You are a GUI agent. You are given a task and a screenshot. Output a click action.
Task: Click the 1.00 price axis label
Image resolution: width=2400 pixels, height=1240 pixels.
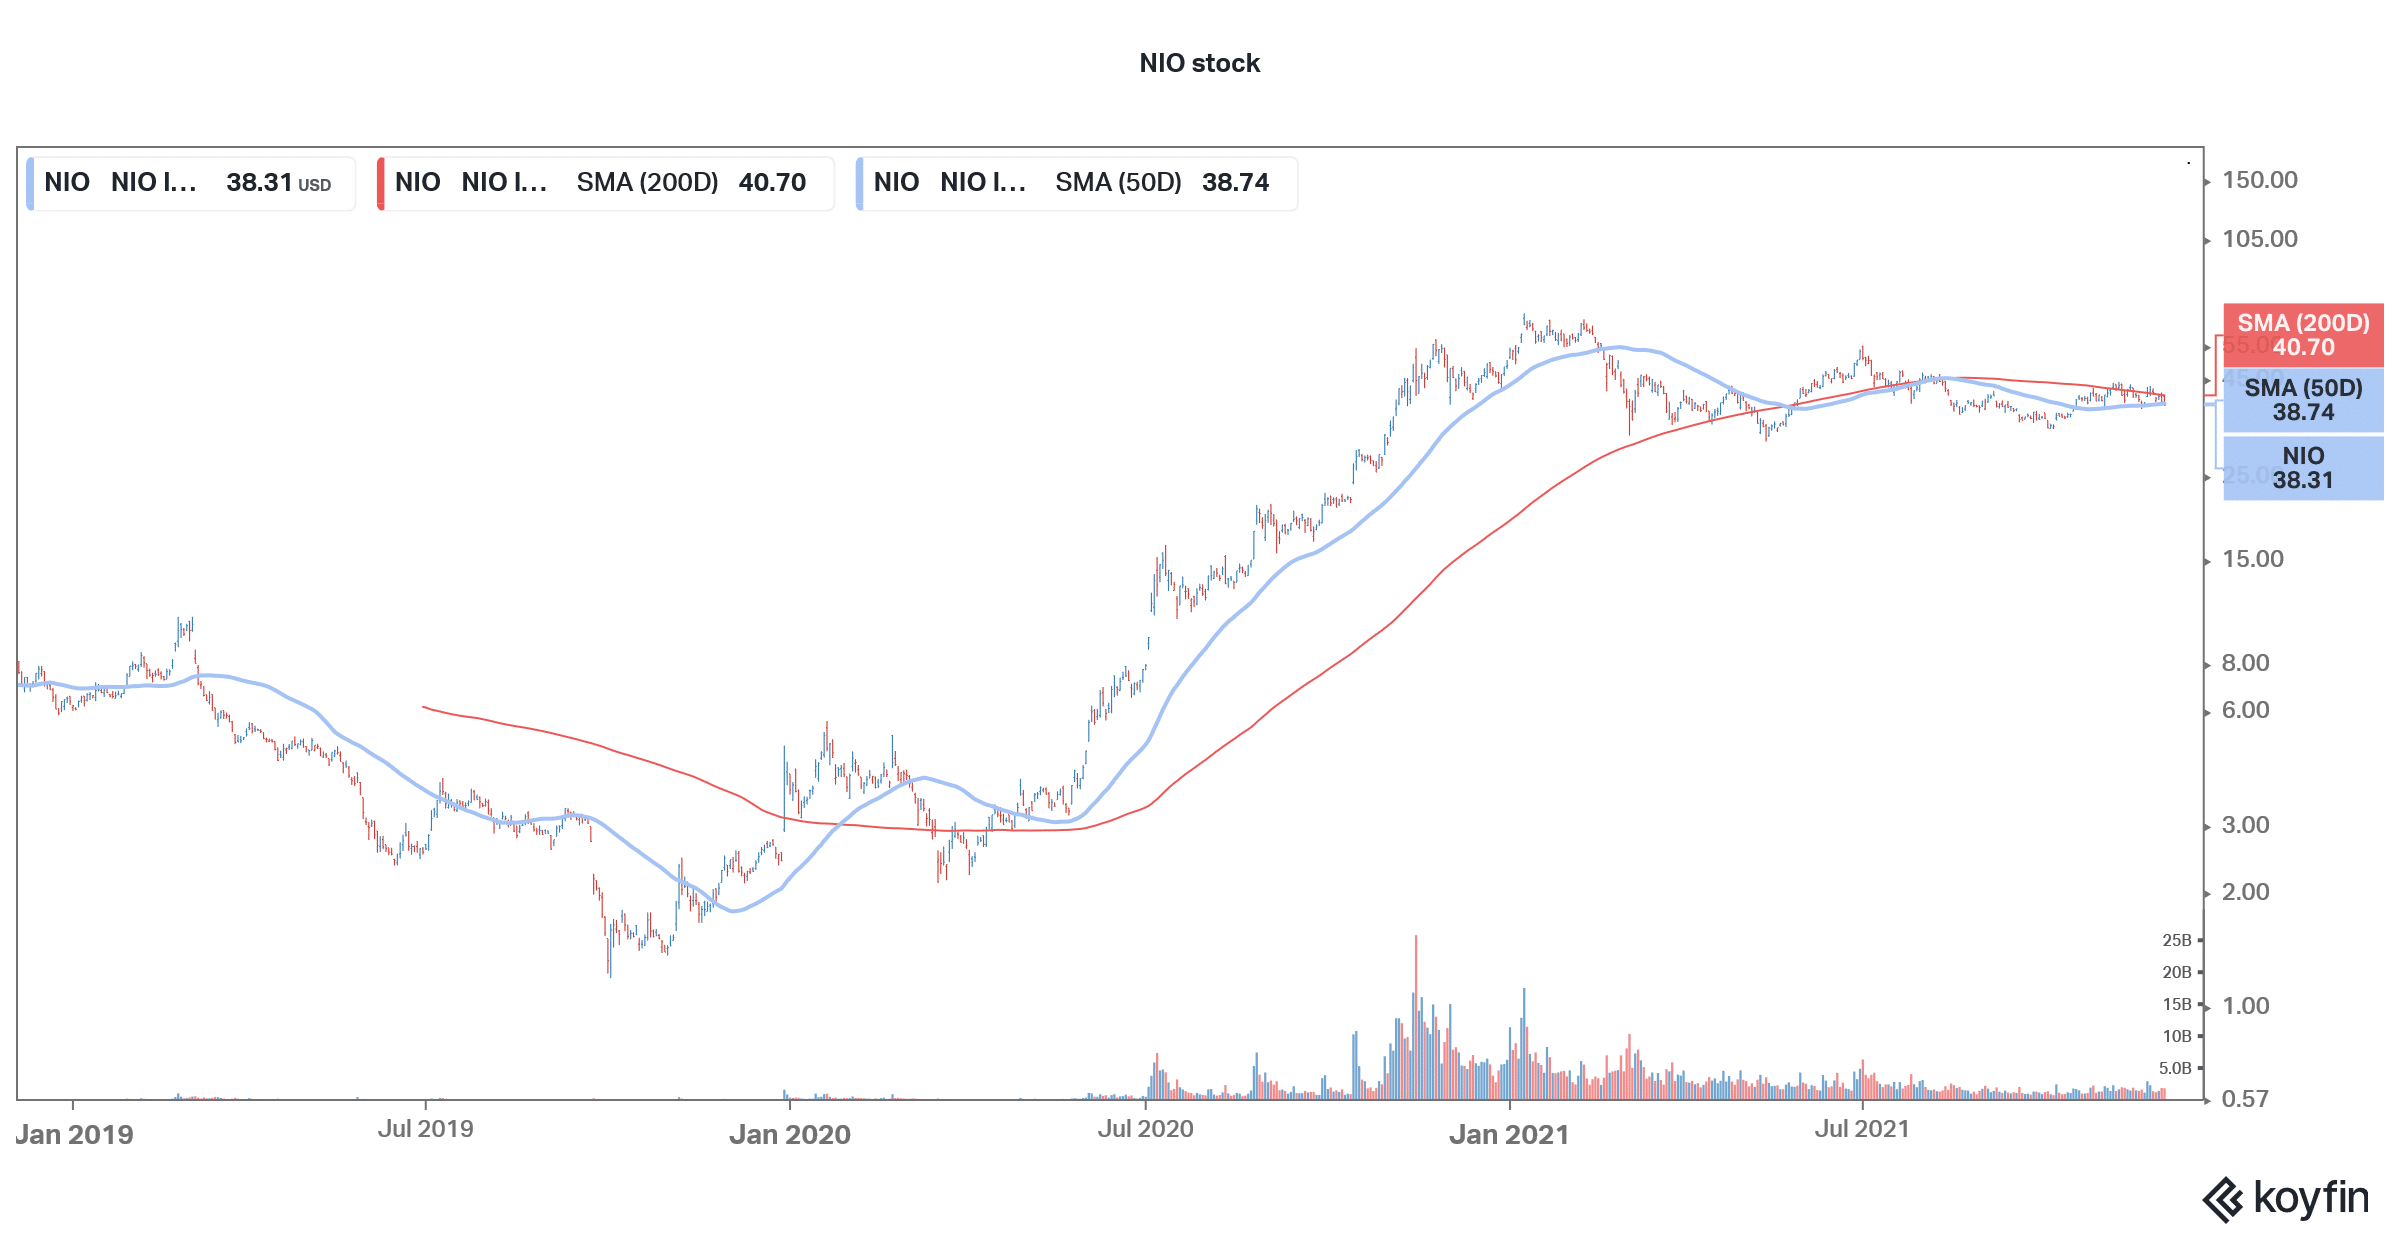click(x=2245, y=1006)
